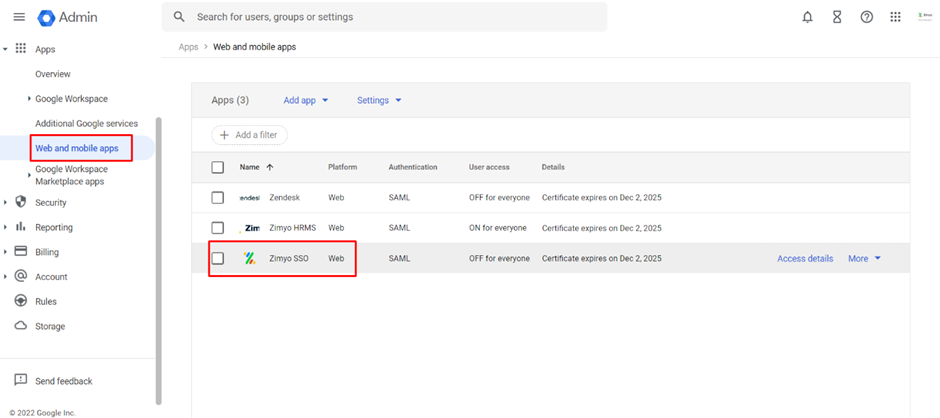
Task: Open the More dropdown for Zimyo SSO
Action: pos(864,258)
